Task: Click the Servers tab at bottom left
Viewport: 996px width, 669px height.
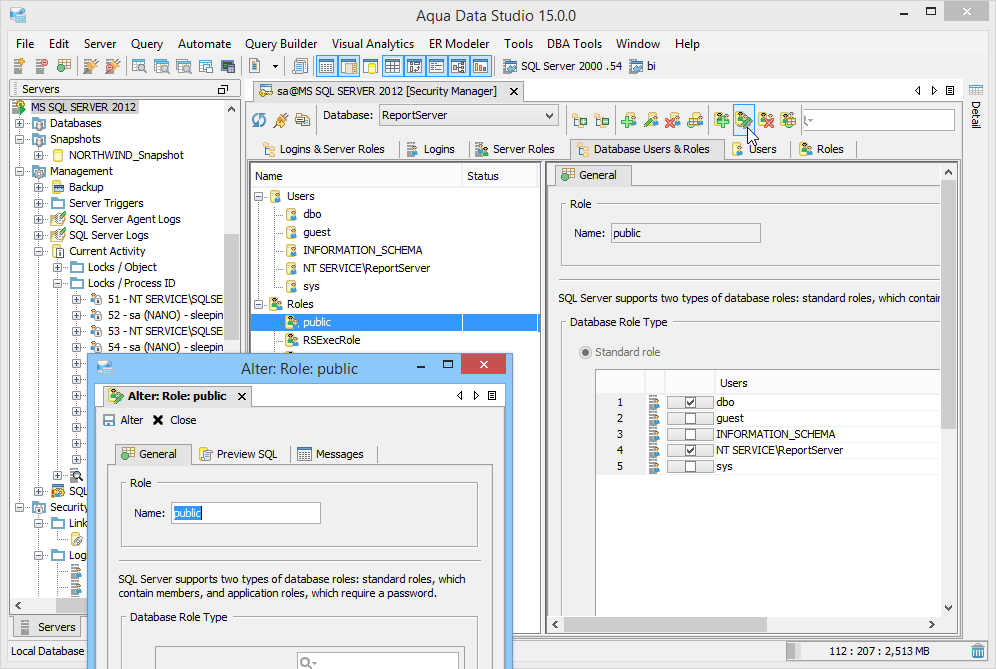Action: click(x=48, y=627)
